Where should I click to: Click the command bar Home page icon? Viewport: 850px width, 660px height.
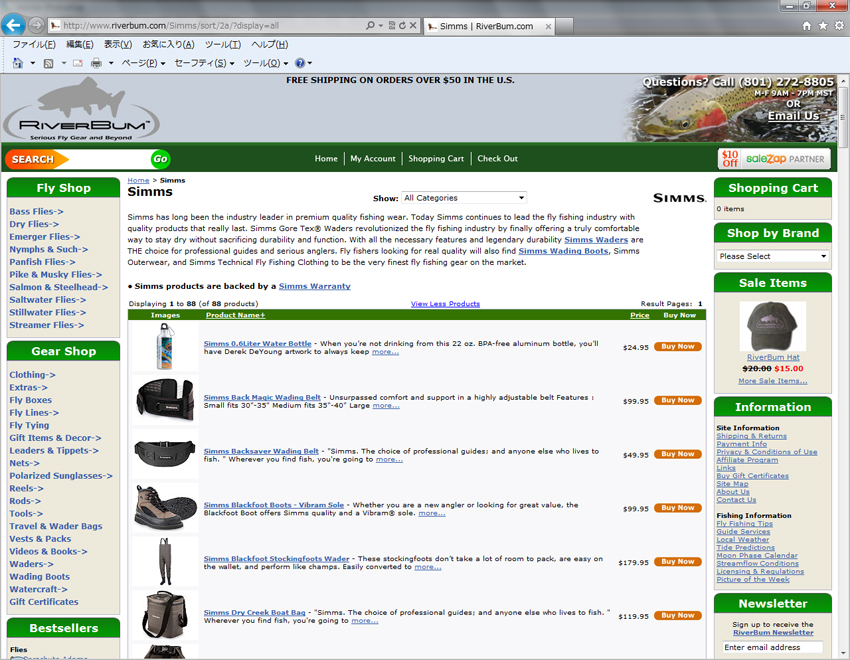point(18,63)
